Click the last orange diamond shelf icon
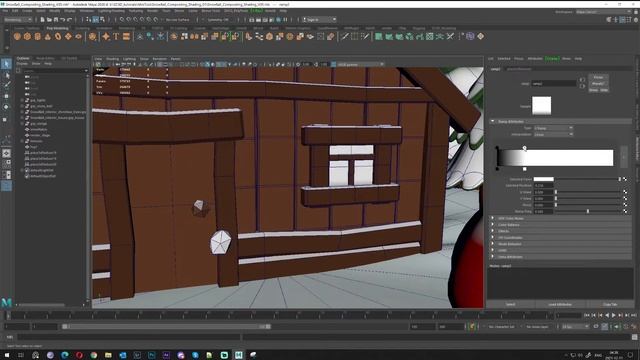The height and width of the screenshot is (360, 640). [x=480, y=37]
